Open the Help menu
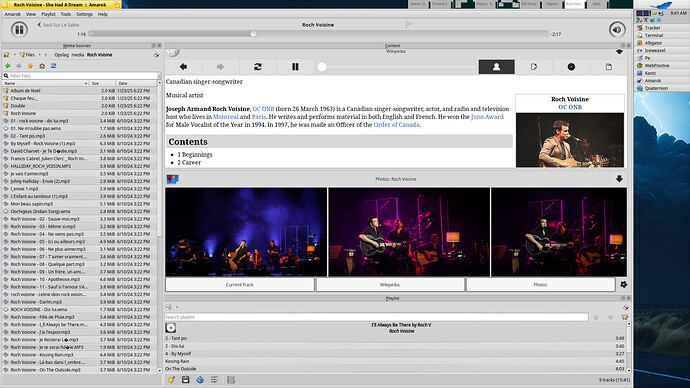The width and height of the screenshot is (690, 388). pyautogui.click(x=103, y=14)
